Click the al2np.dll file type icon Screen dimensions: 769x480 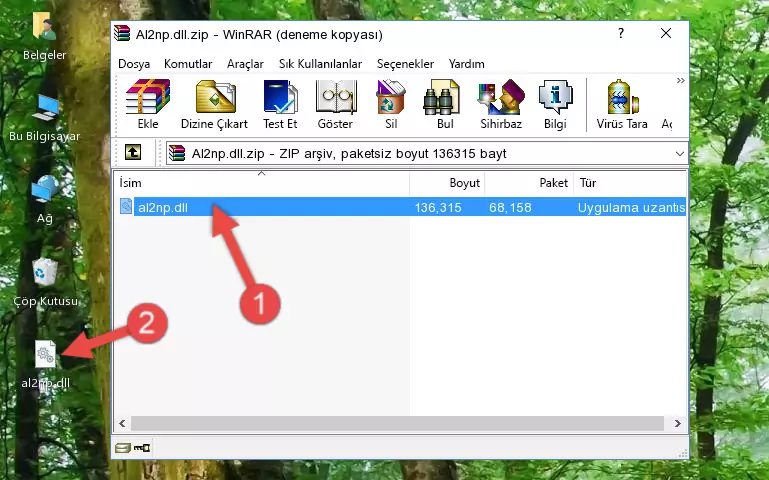(x=126, y=206)
